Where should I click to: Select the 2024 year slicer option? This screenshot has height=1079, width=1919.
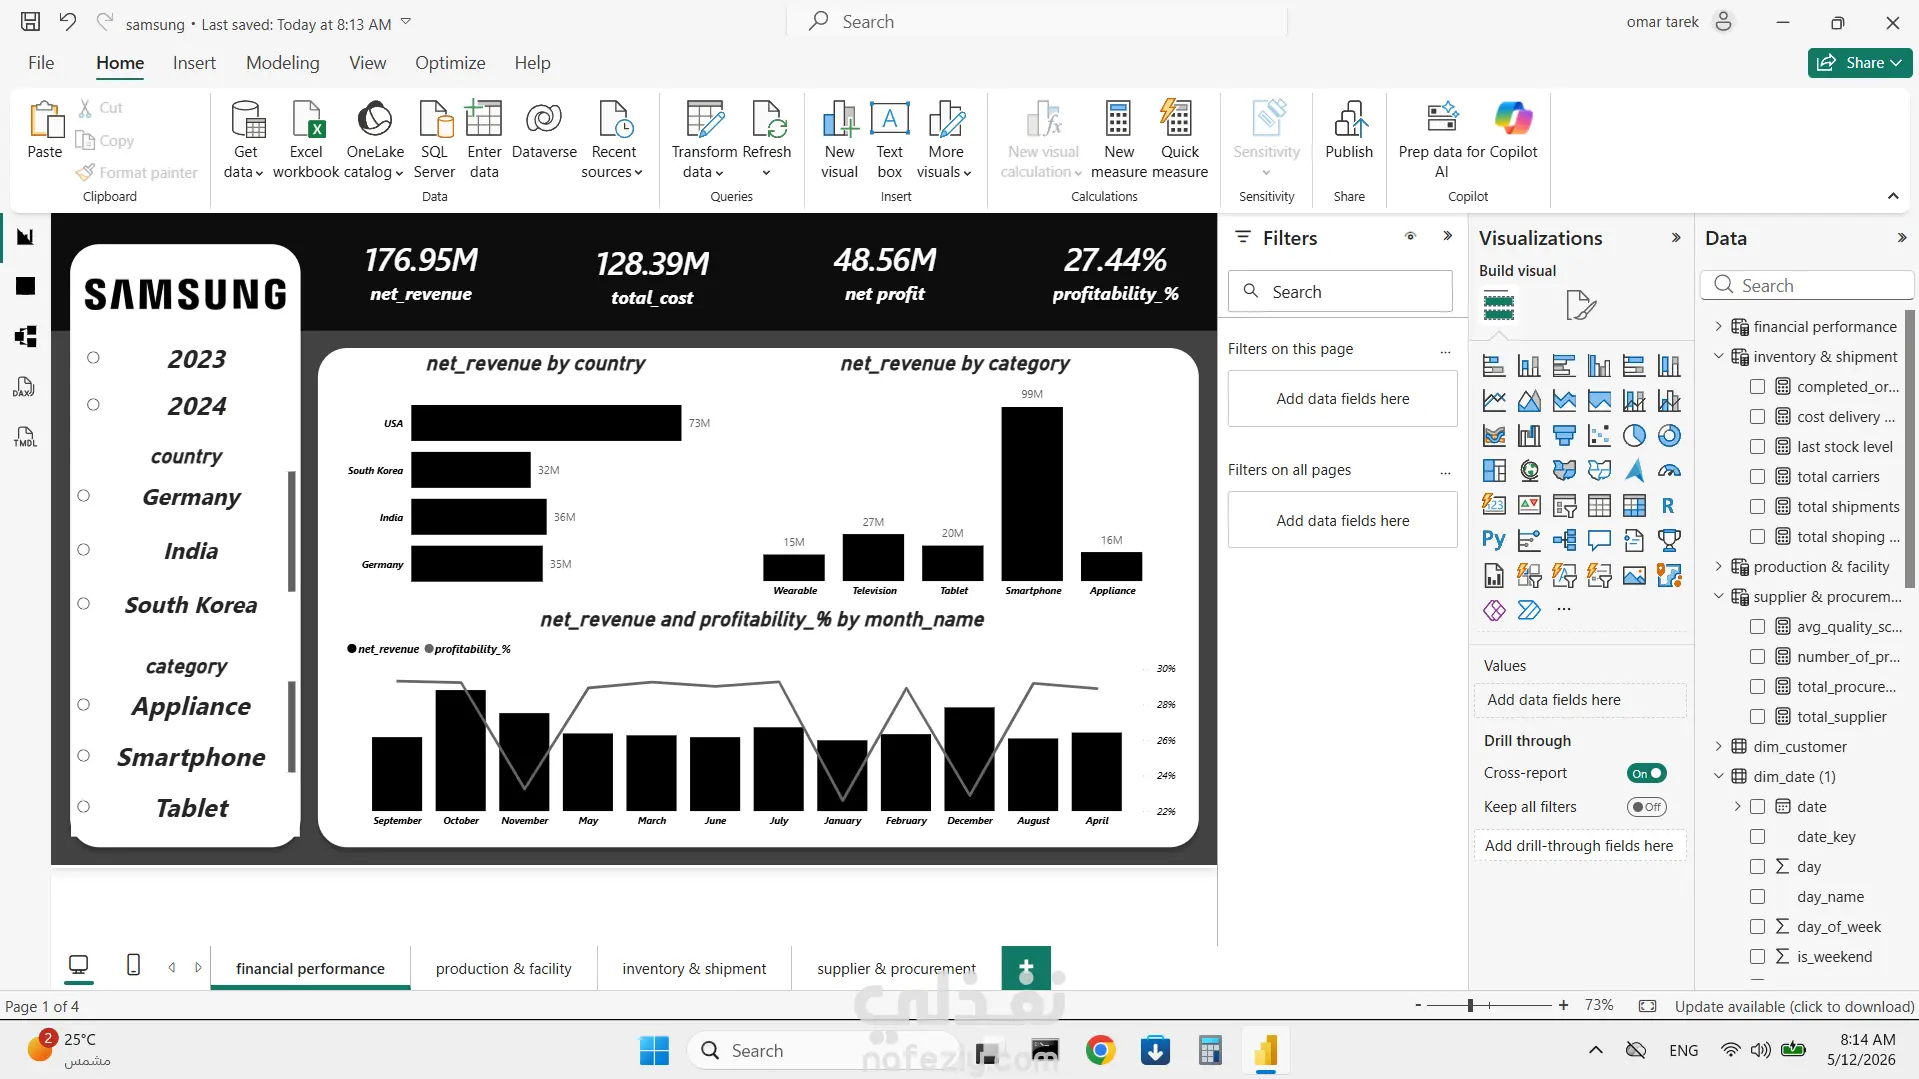(93, 405)
